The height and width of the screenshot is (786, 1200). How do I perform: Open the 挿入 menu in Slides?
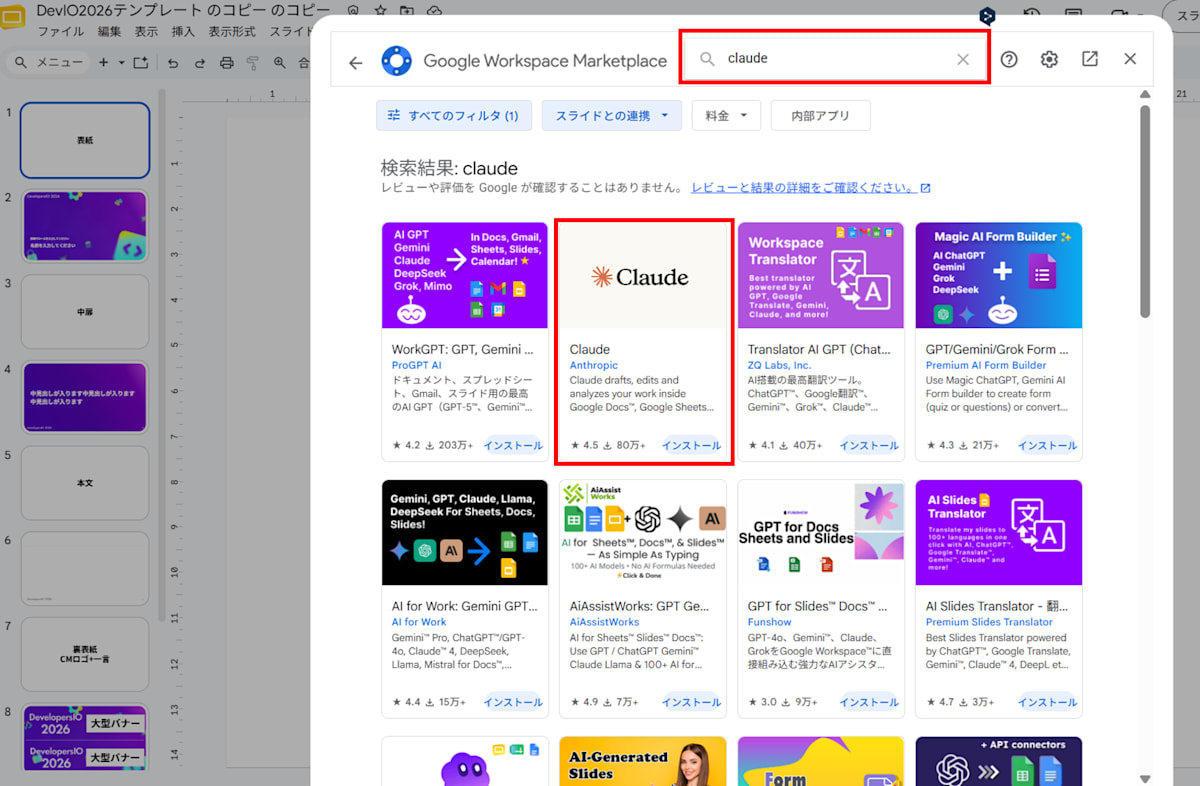(183, 32)
